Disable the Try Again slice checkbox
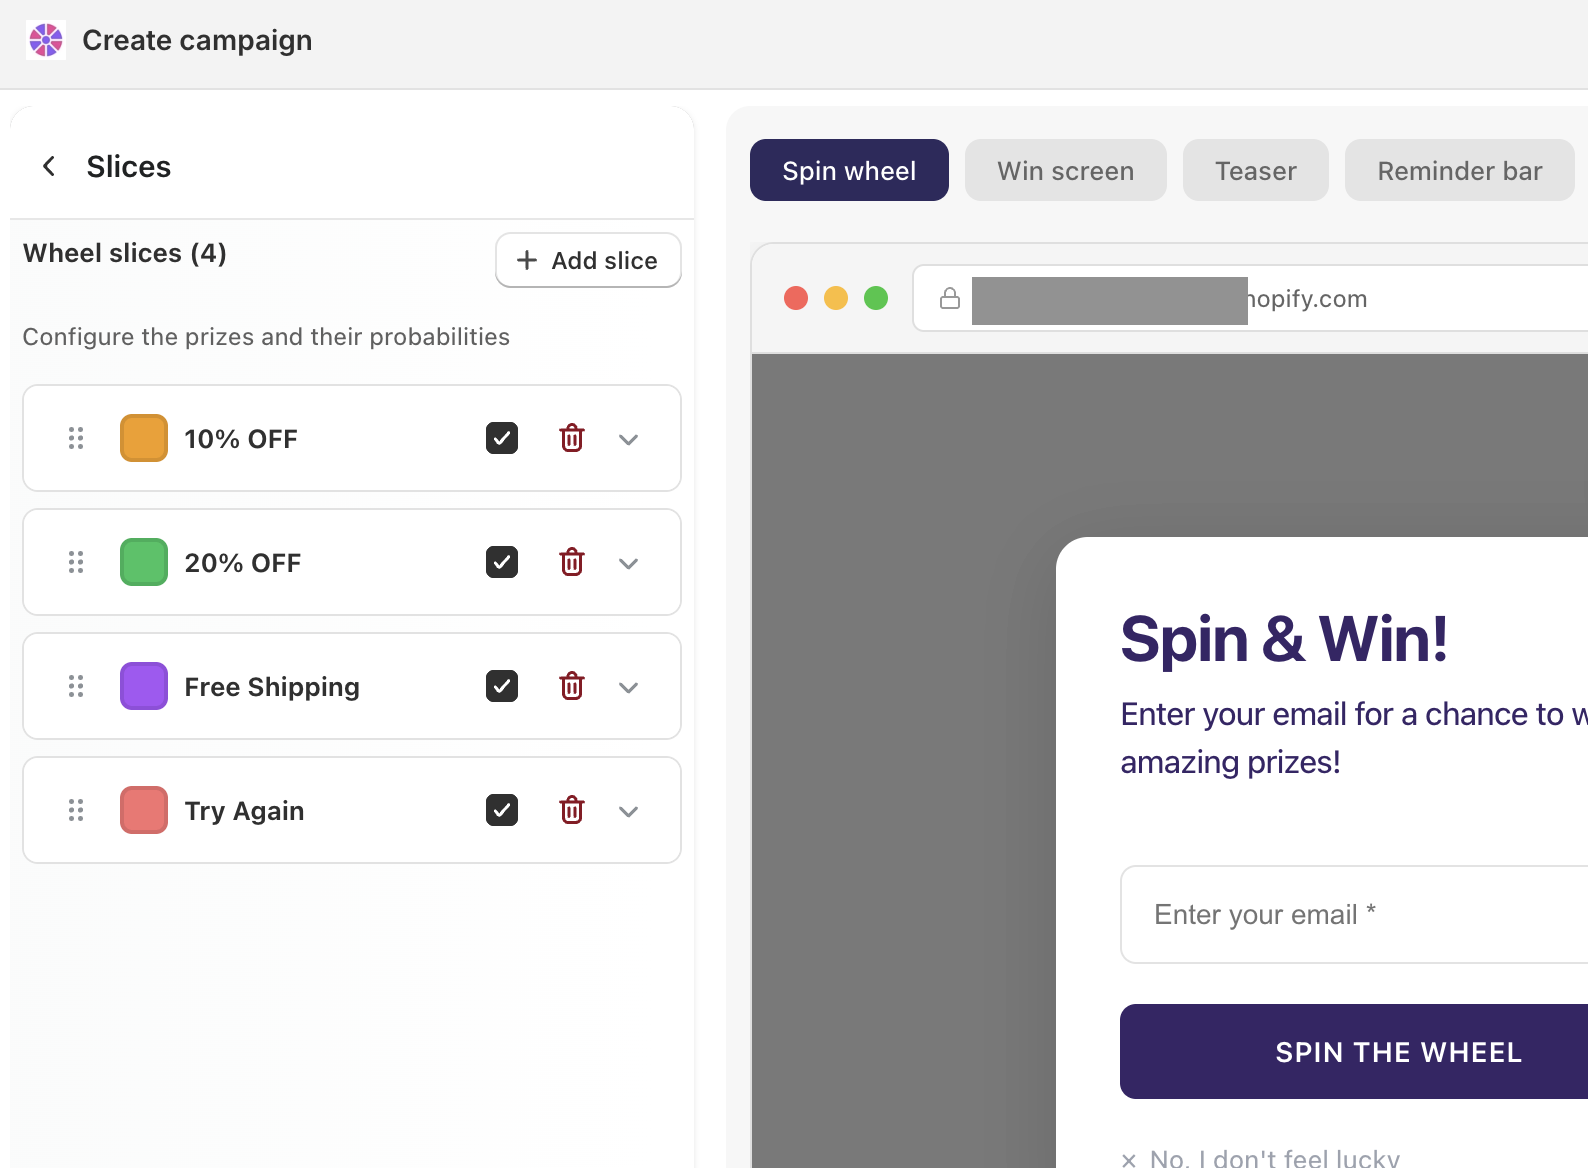Screen dimensions: 1588x1168 click(x=502, y=810)
